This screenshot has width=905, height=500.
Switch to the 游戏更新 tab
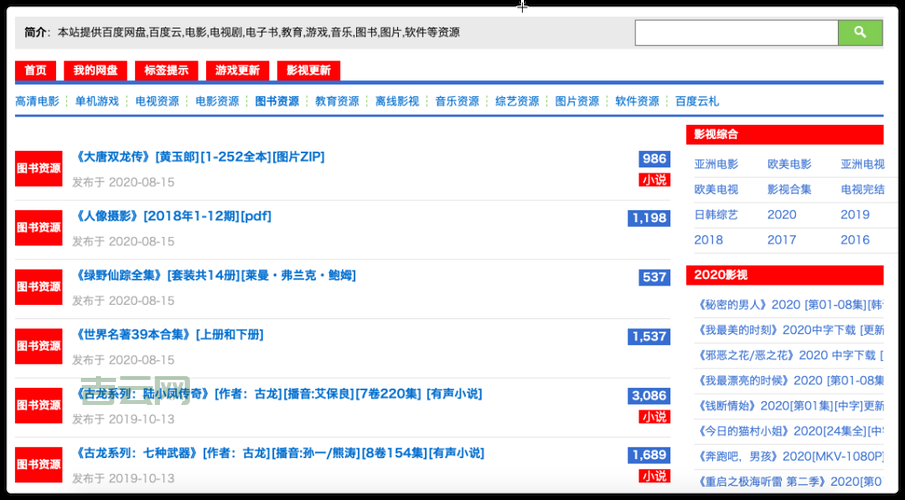[237, 71]
